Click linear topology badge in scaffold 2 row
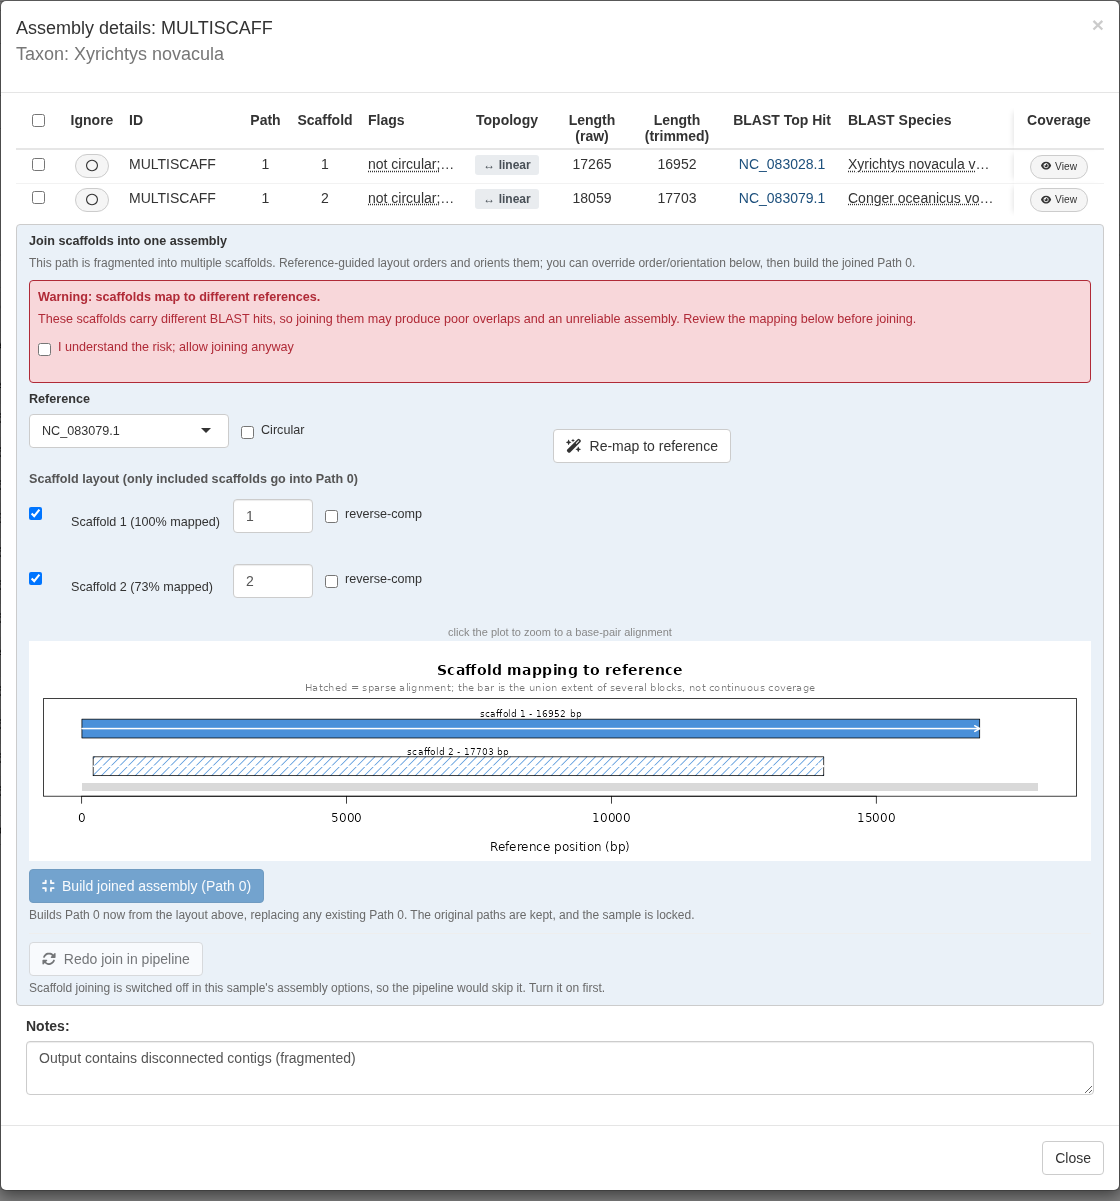 tap(507, 199)
